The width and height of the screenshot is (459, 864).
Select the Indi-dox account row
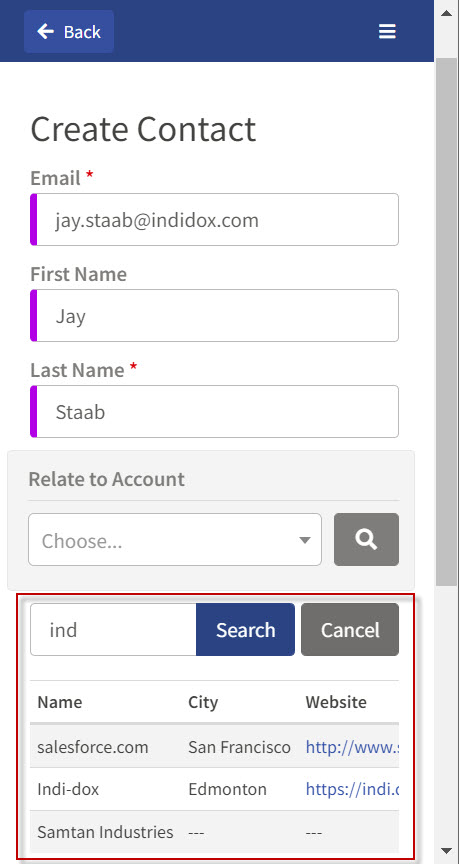[x=214, y=789]
